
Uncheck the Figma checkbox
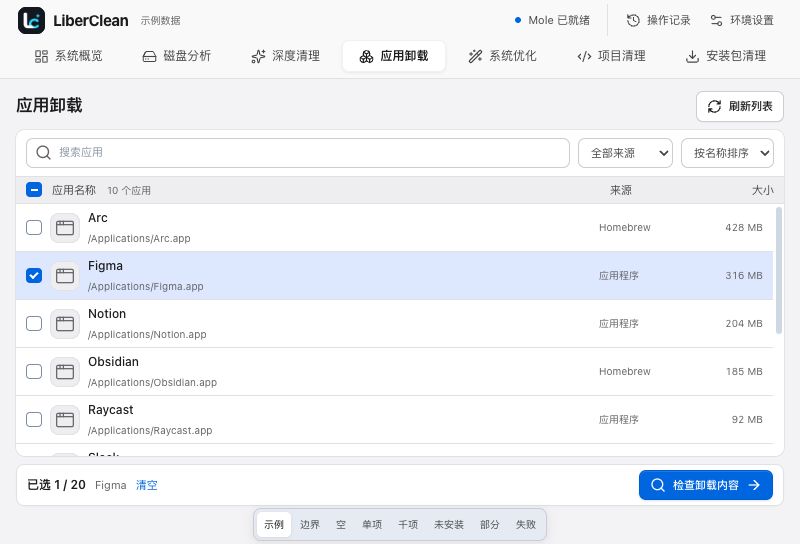[x=34, y=275]
